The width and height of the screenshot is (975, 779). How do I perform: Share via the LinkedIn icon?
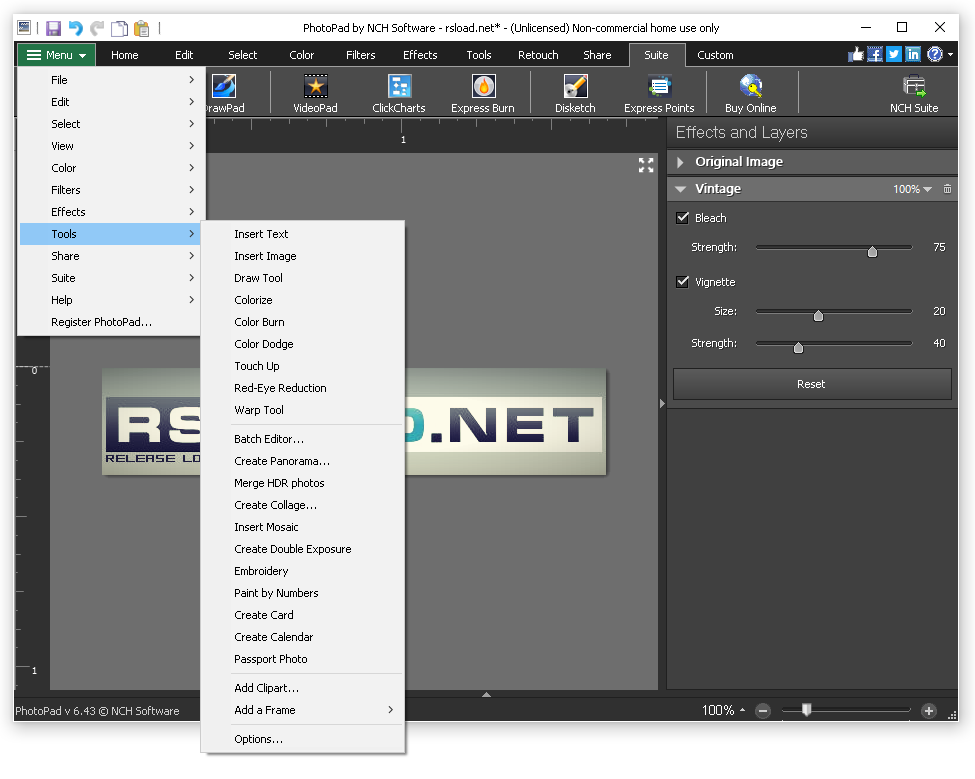click(912, 54)
